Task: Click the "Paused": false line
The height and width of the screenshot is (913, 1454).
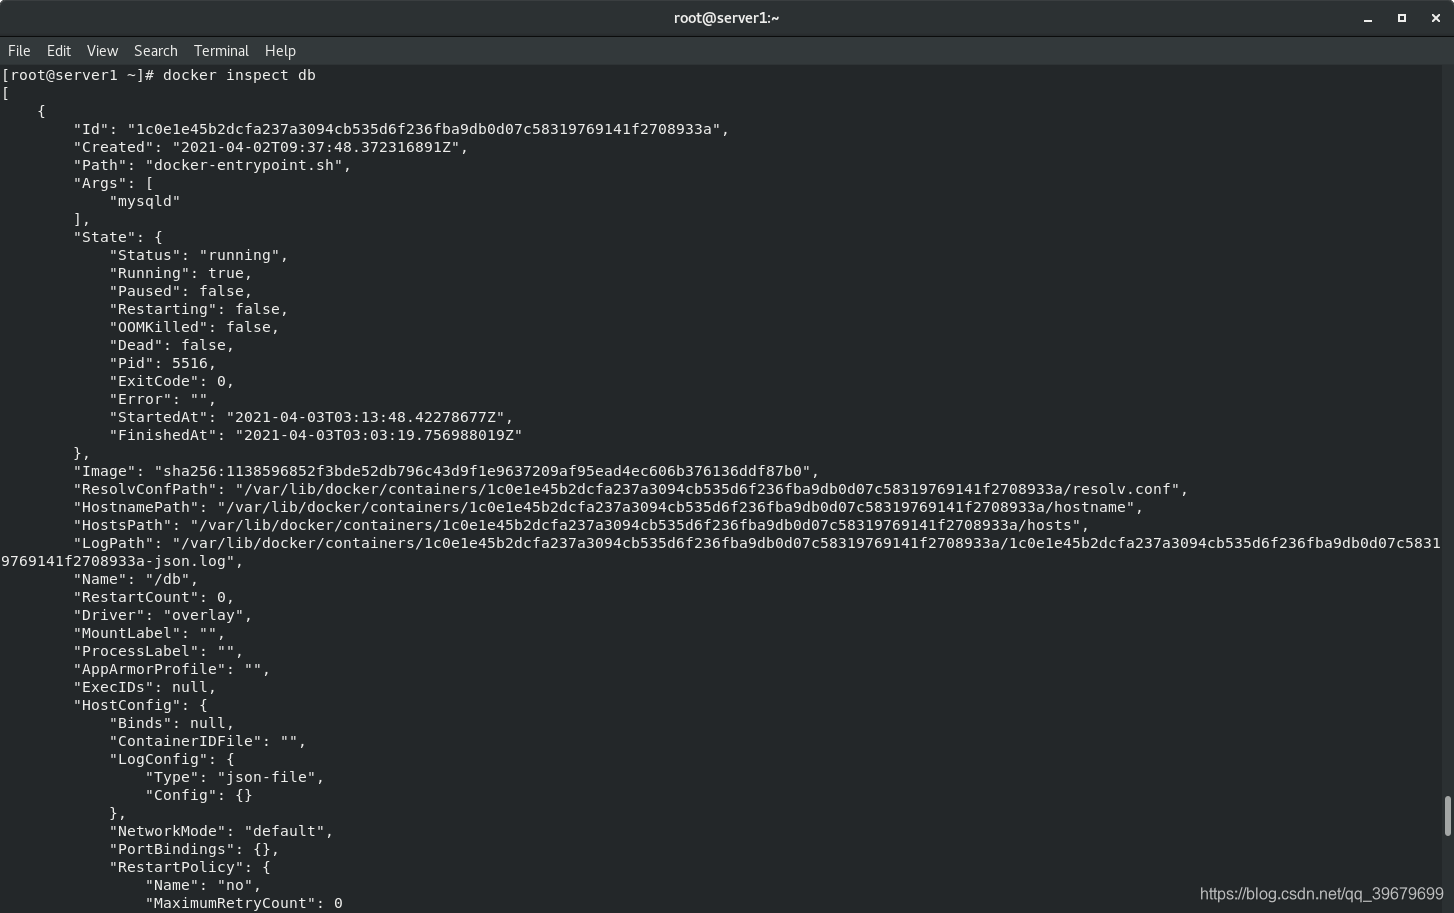Action: 181,291
